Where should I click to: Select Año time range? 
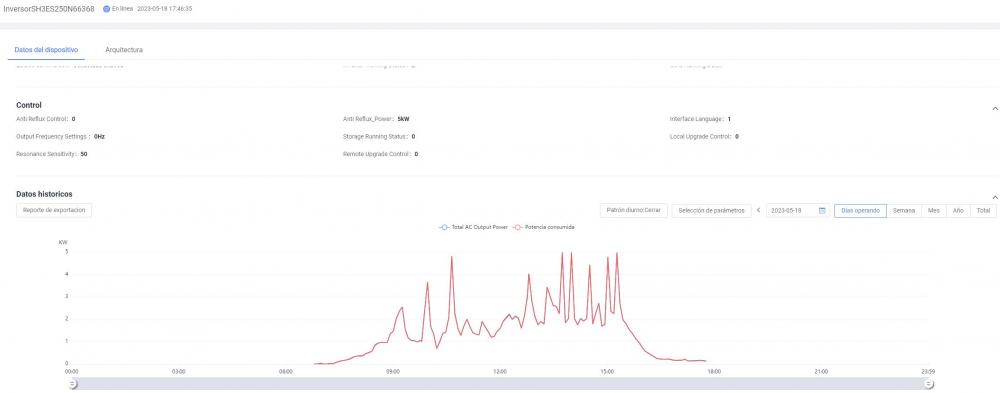coord(958,211)
